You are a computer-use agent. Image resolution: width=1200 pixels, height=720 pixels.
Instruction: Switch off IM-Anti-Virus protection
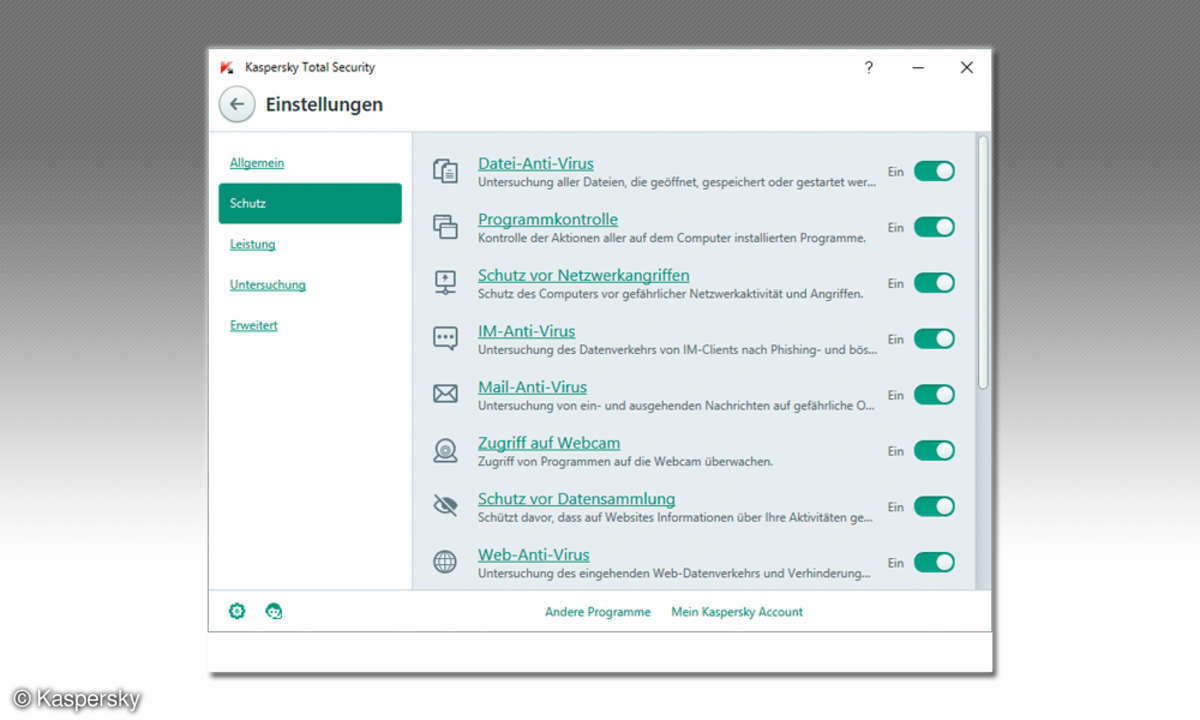click(x=934, y=339)
